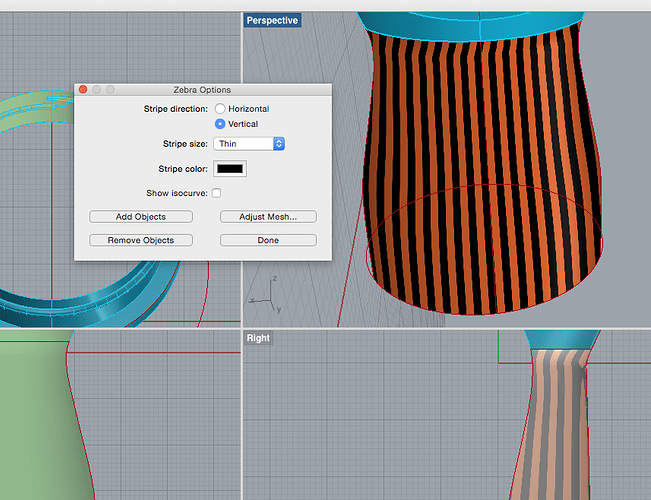The image size is (651, 500).
Task: Open the Perspective viewport label menu
Action: [x=272, y=20]
